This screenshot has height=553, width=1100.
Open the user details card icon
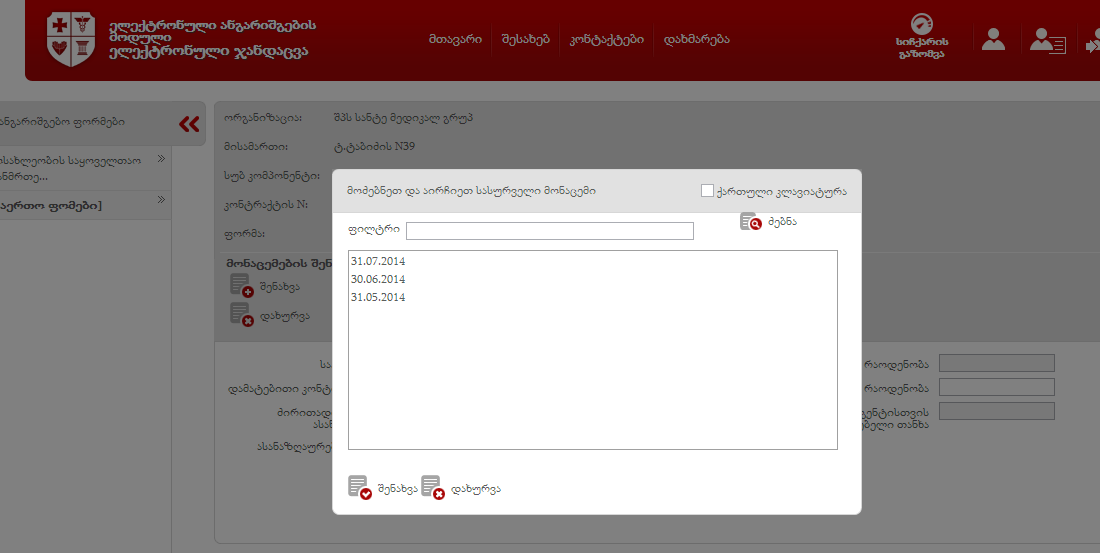[x=1047, y=41]
